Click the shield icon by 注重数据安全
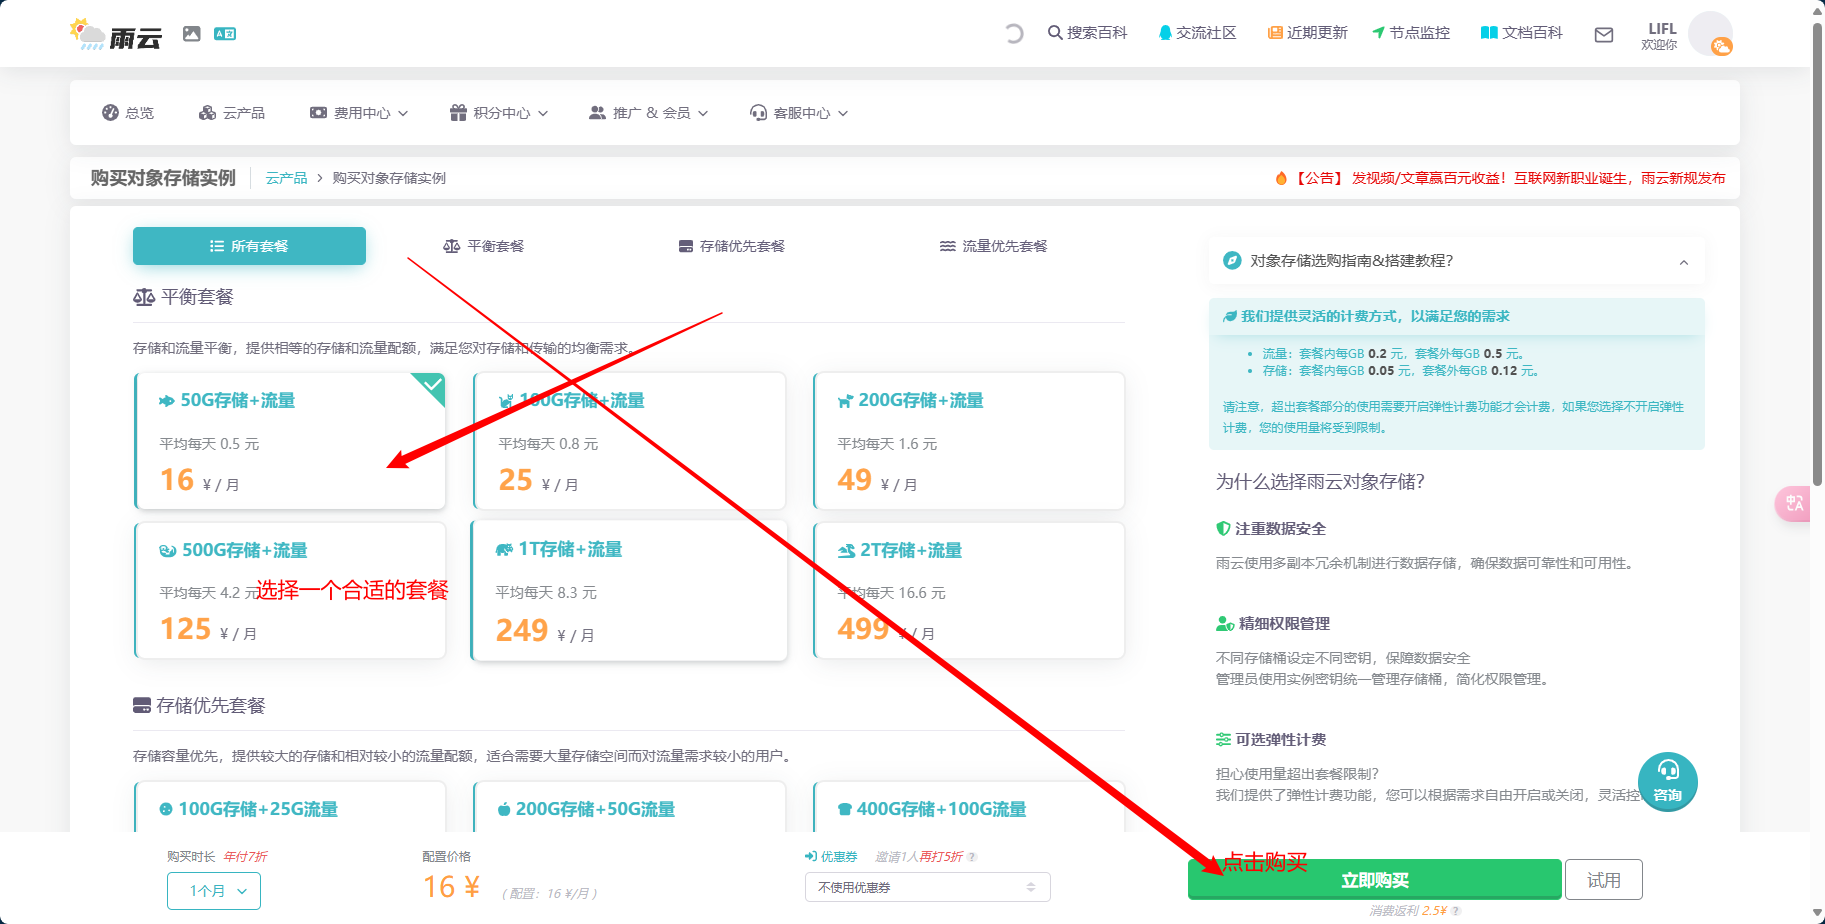 click(1223, 529)
